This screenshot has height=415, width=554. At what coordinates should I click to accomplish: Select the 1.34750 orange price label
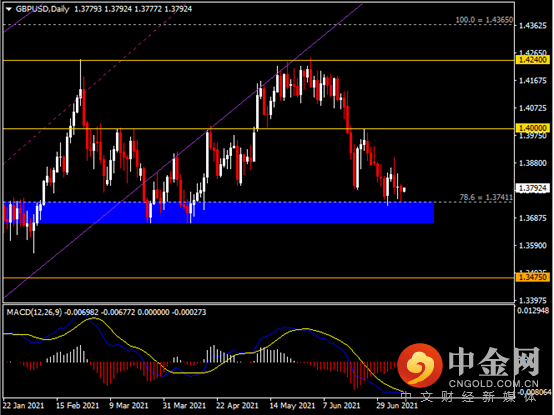(x=532, y=277)
